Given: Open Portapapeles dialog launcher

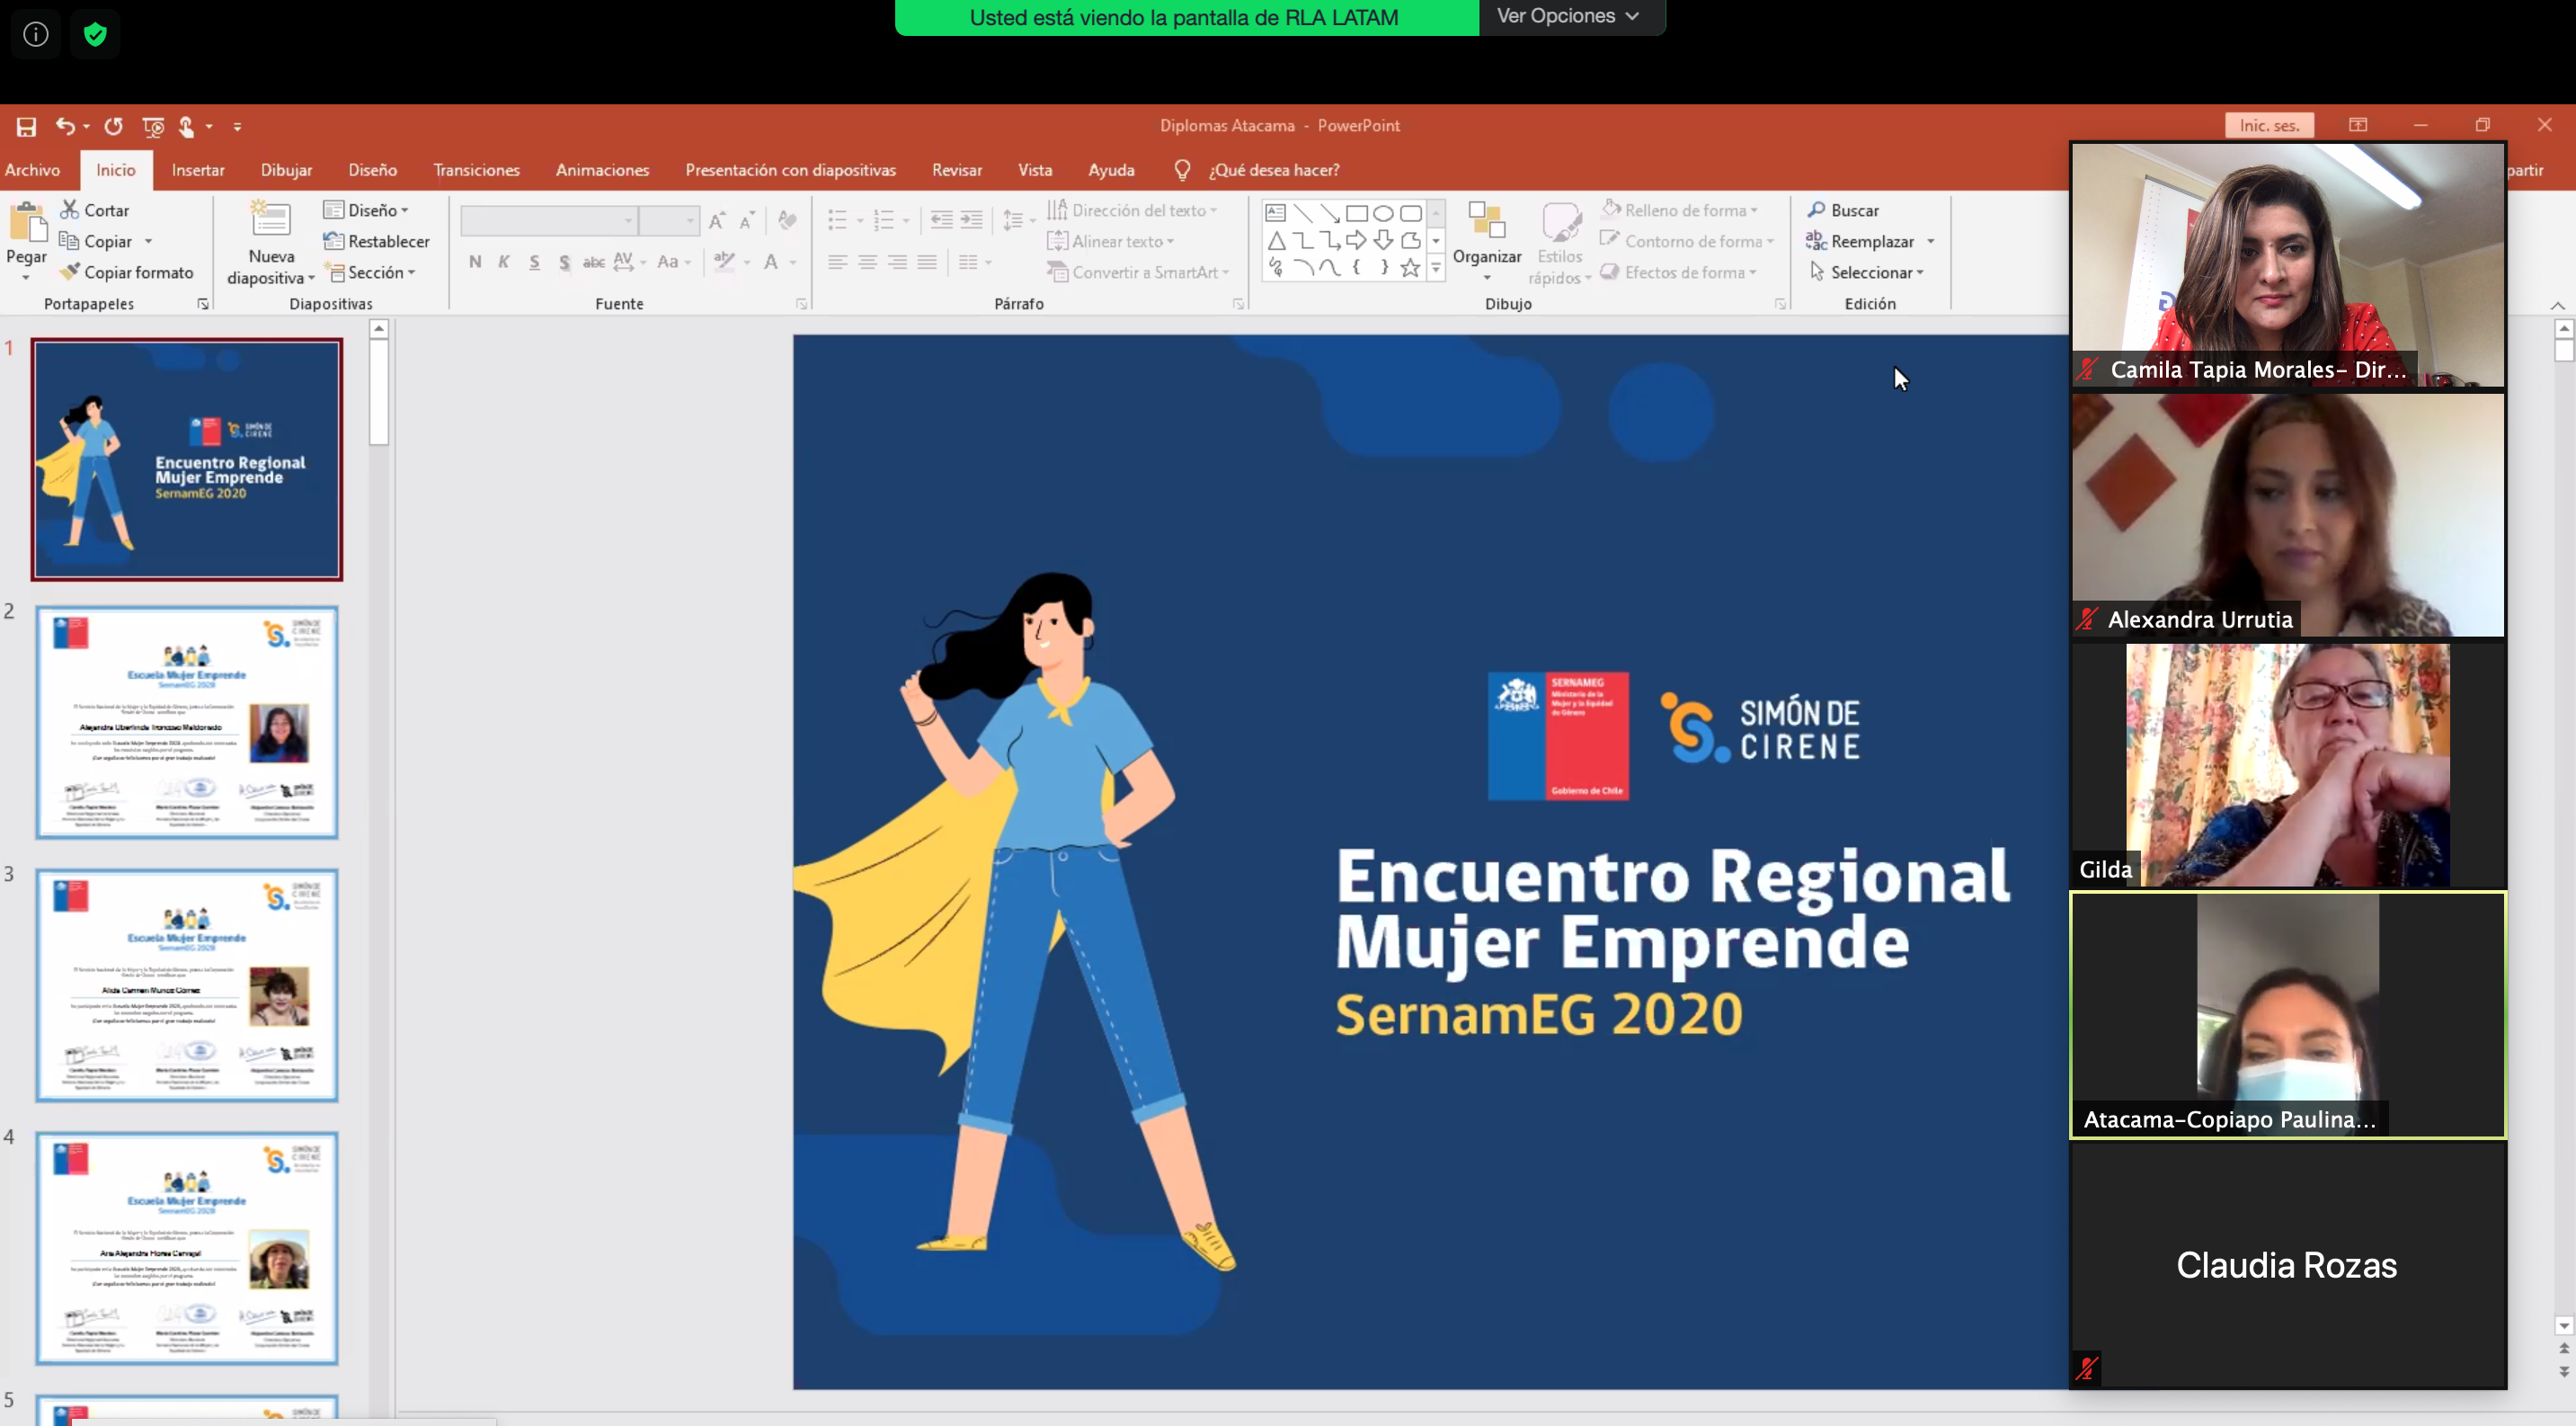Looking at the screenshot, I should [x=203, y=304].
